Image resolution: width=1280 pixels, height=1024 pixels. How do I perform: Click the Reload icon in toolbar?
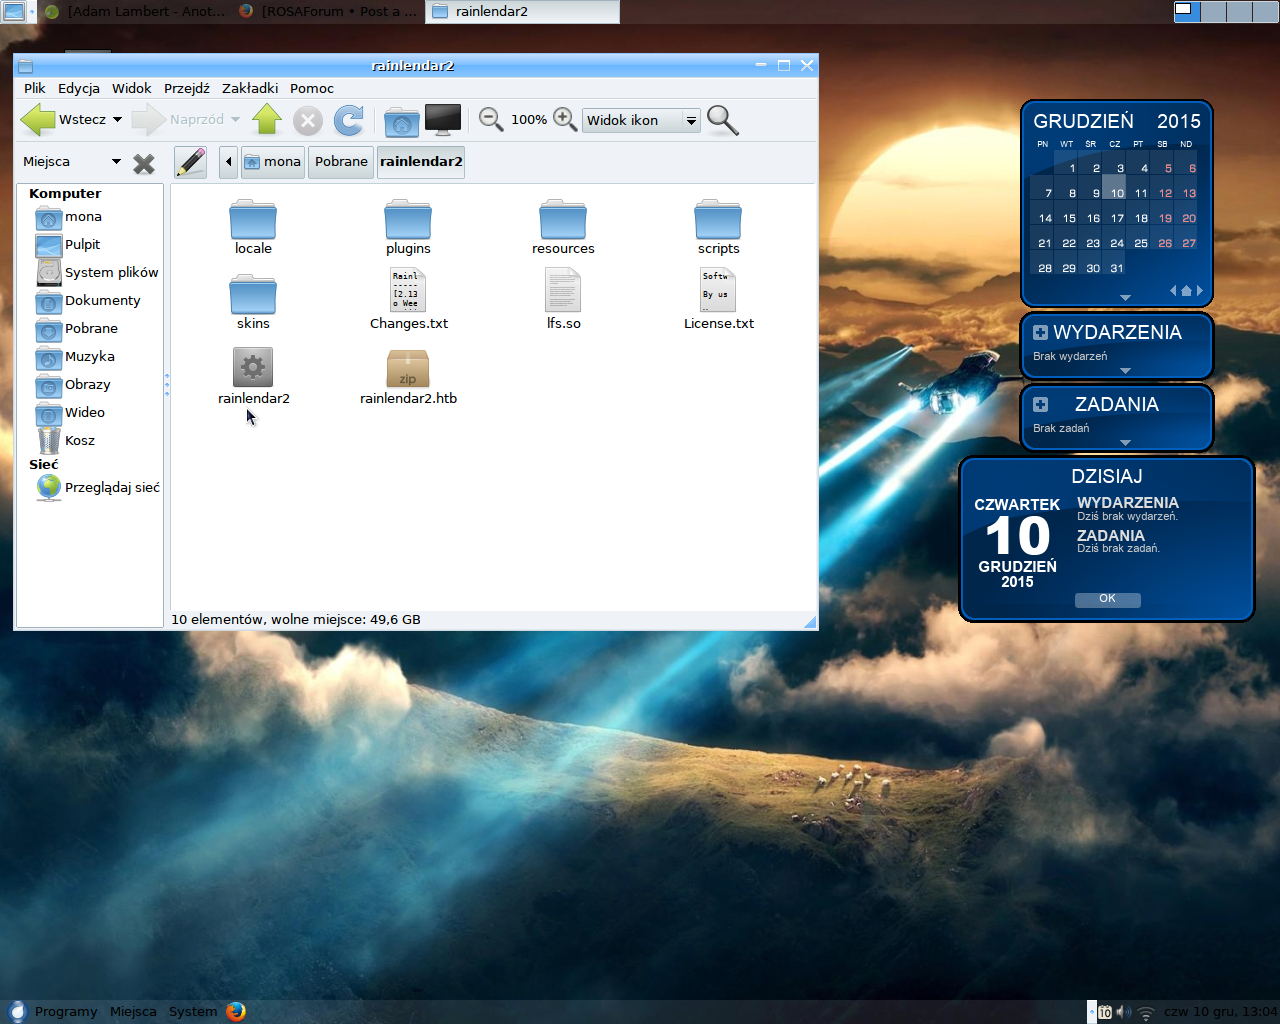pyautogui.click(x=349, y=121)
